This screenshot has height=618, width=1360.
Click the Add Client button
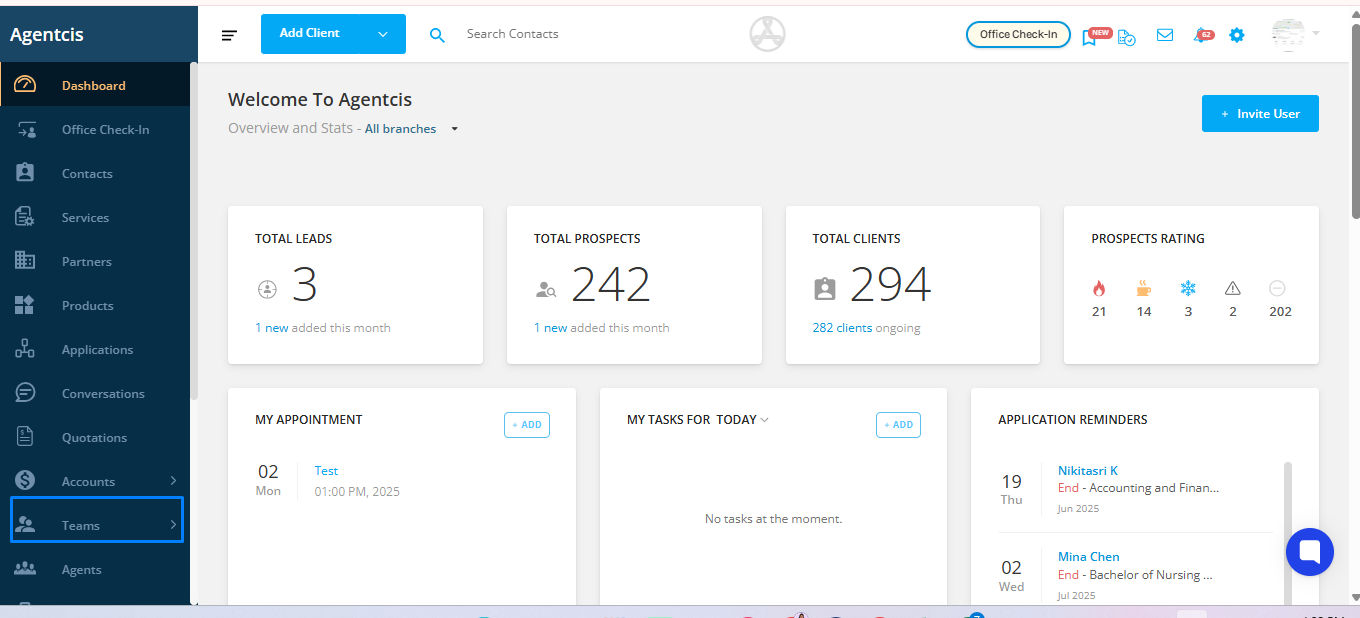click(x=310, y=34)
